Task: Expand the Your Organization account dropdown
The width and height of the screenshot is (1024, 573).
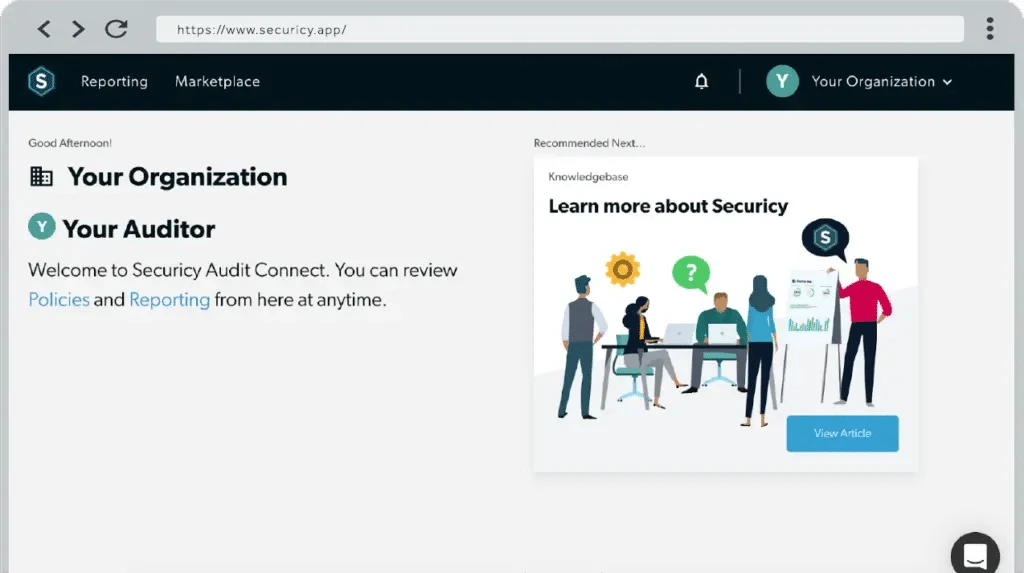Action: click(873, 82)
